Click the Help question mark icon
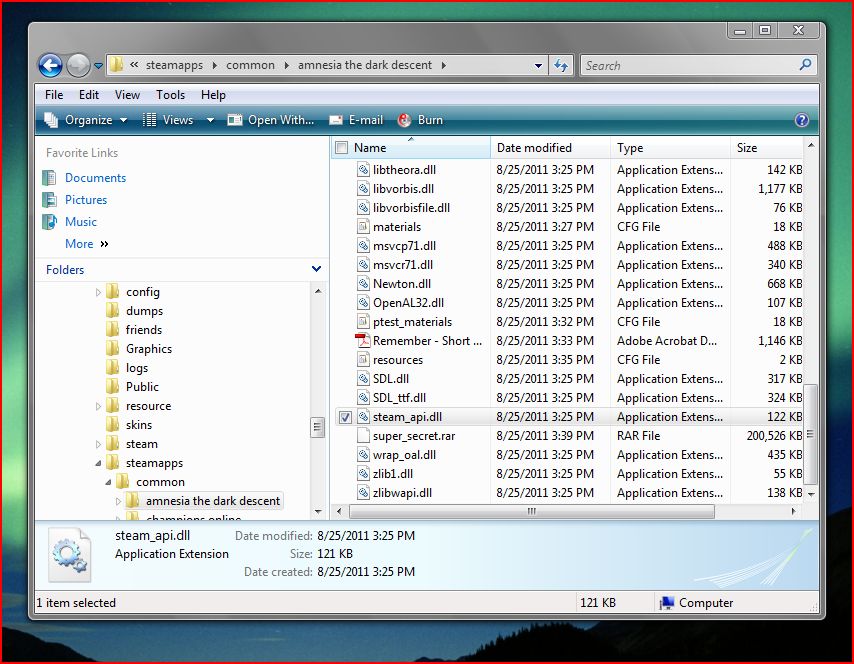Screen dimensions: 854x664 pos(801,120)
